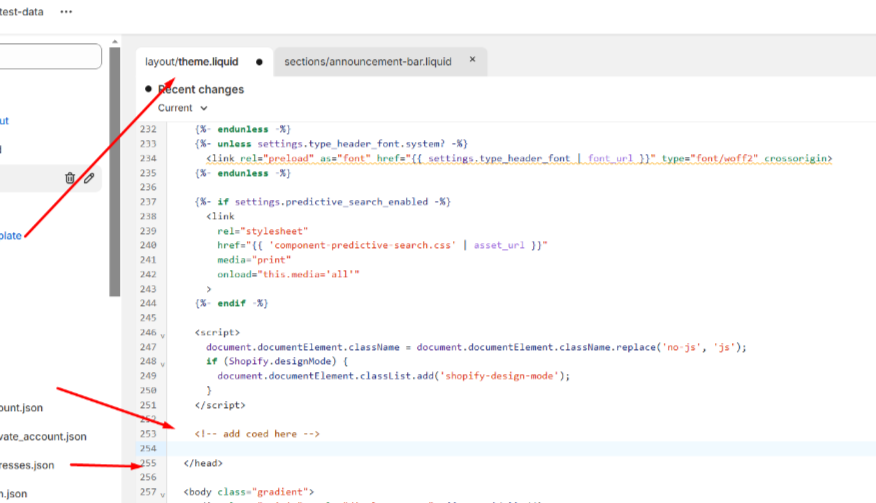The height and width of the screenshot is (503, 876).
Task: Click line number 234 in the gutter
Action: point(148,158)
